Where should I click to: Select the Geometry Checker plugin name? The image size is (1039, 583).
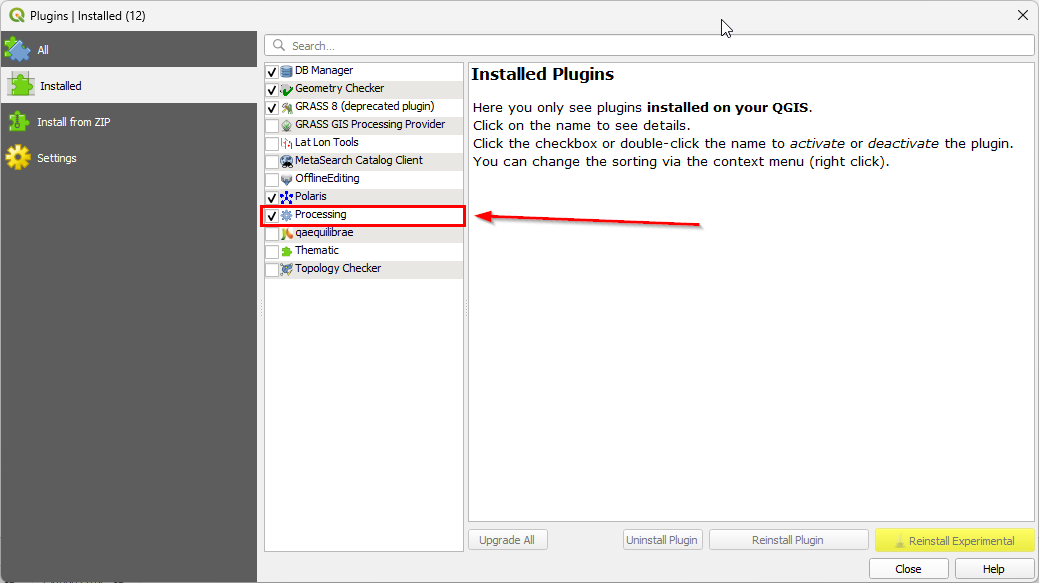(339, 88)
